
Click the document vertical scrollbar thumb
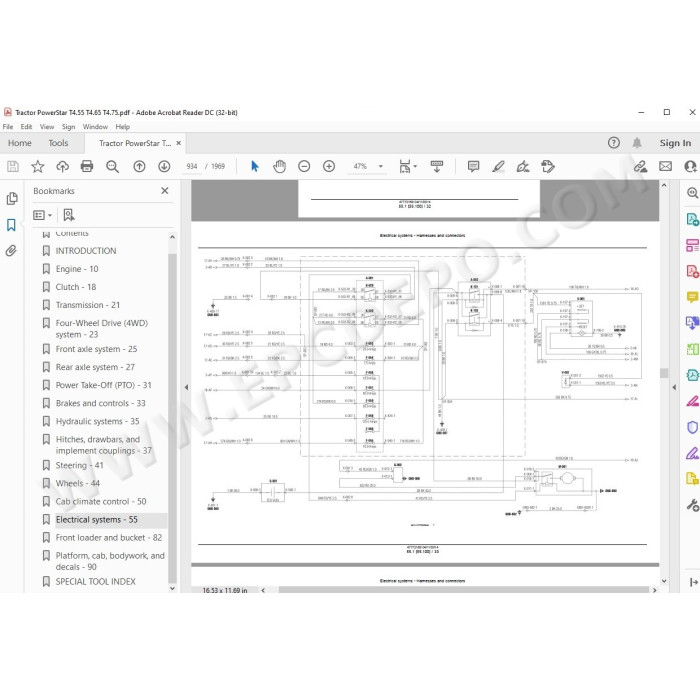(x=664, y=373)
